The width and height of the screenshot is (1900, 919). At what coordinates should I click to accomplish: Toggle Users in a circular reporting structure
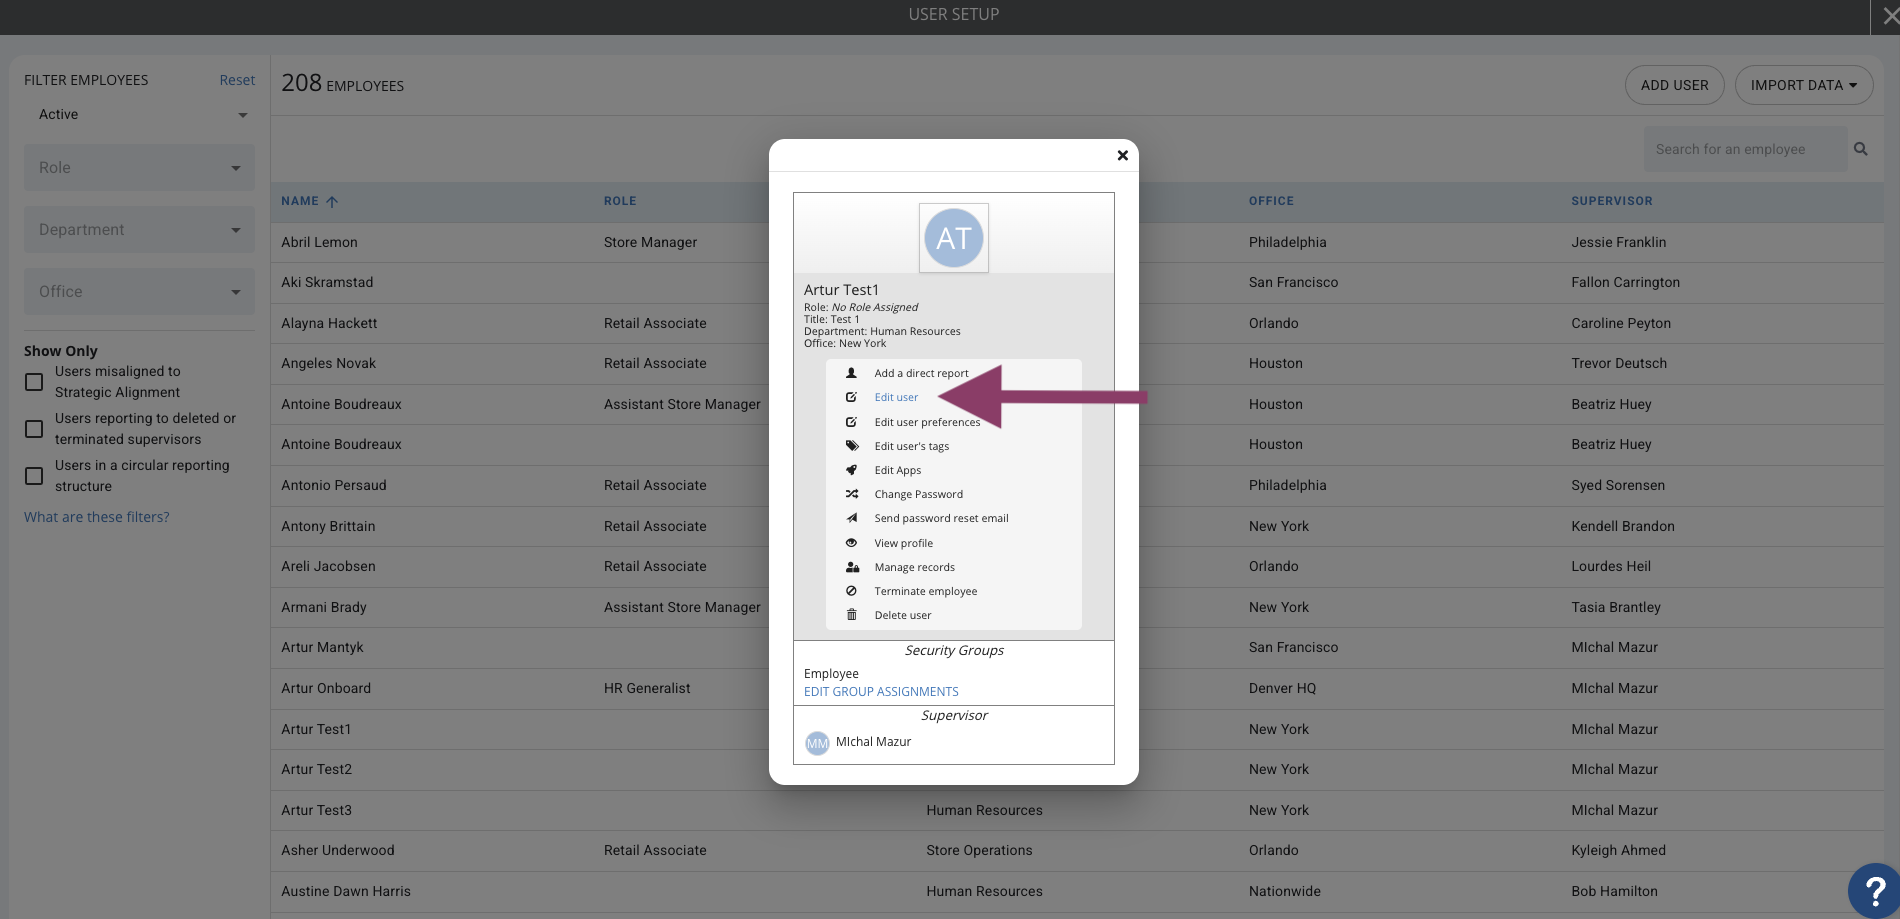[x=34, y=476]
